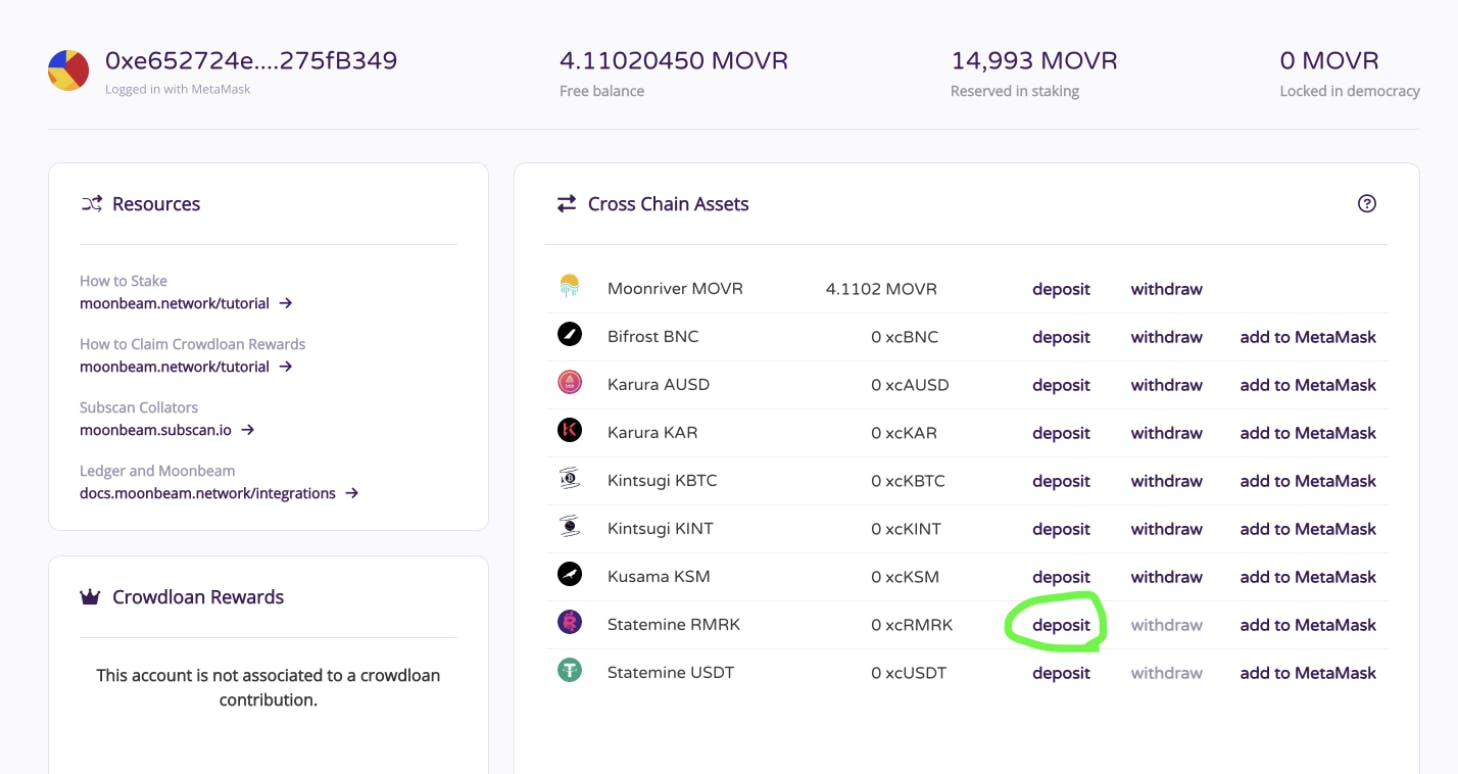
Task: Click the arrow beside docs.moonbeam.network/integrations
Action: click(x=351, y=493)
